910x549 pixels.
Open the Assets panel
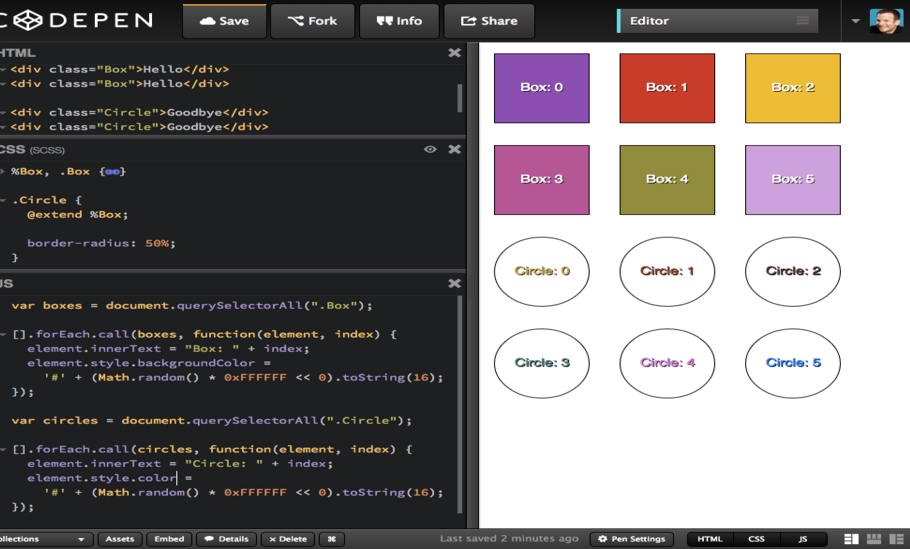coord(120,539)
